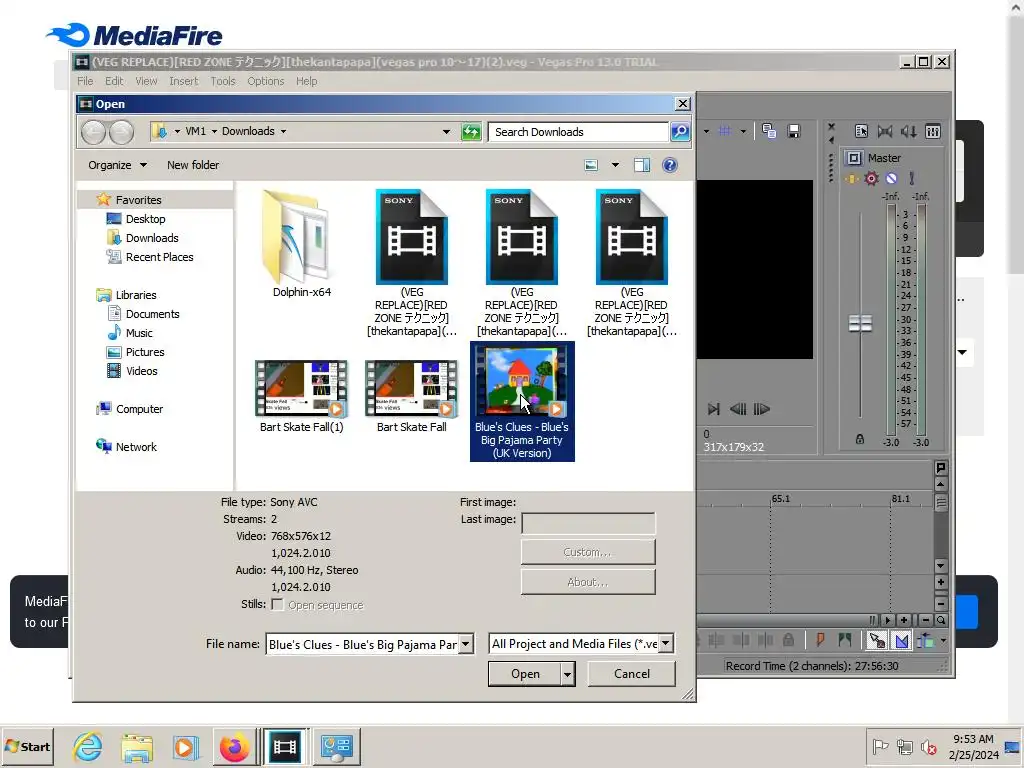Open the Edit menu in Vegas Pro
Image resolution: width=1024 pixels, height=768 pixels.
(114, 81)
